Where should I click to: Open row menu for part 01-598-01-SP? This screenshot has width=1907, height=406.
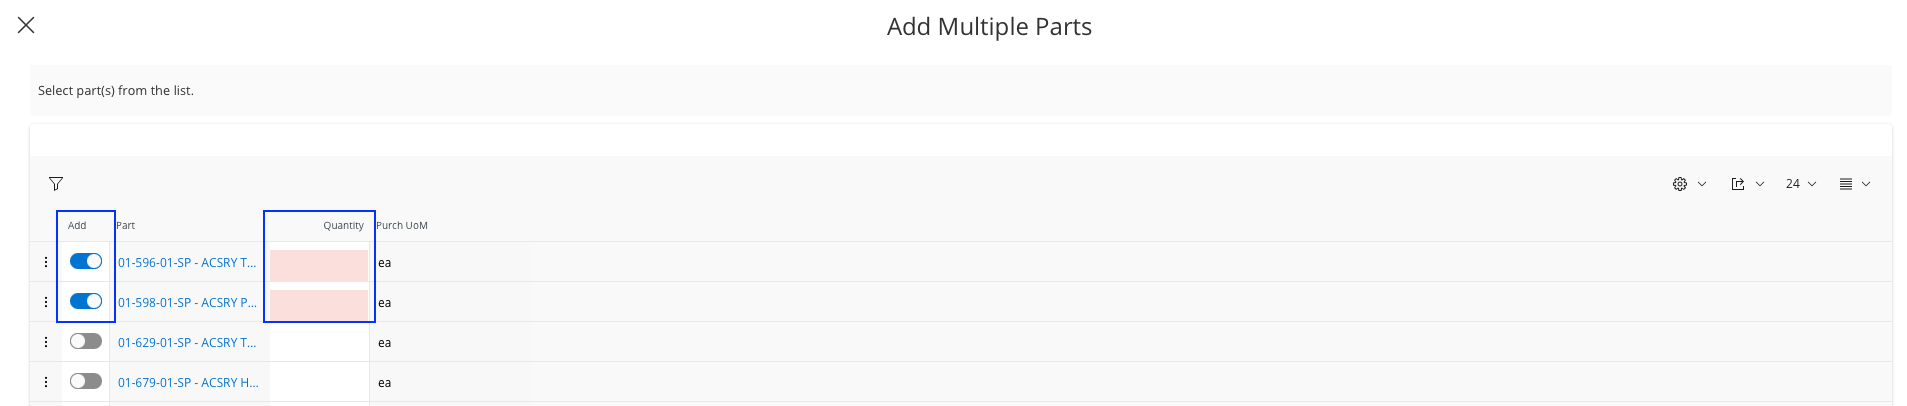tap(46, 302)
